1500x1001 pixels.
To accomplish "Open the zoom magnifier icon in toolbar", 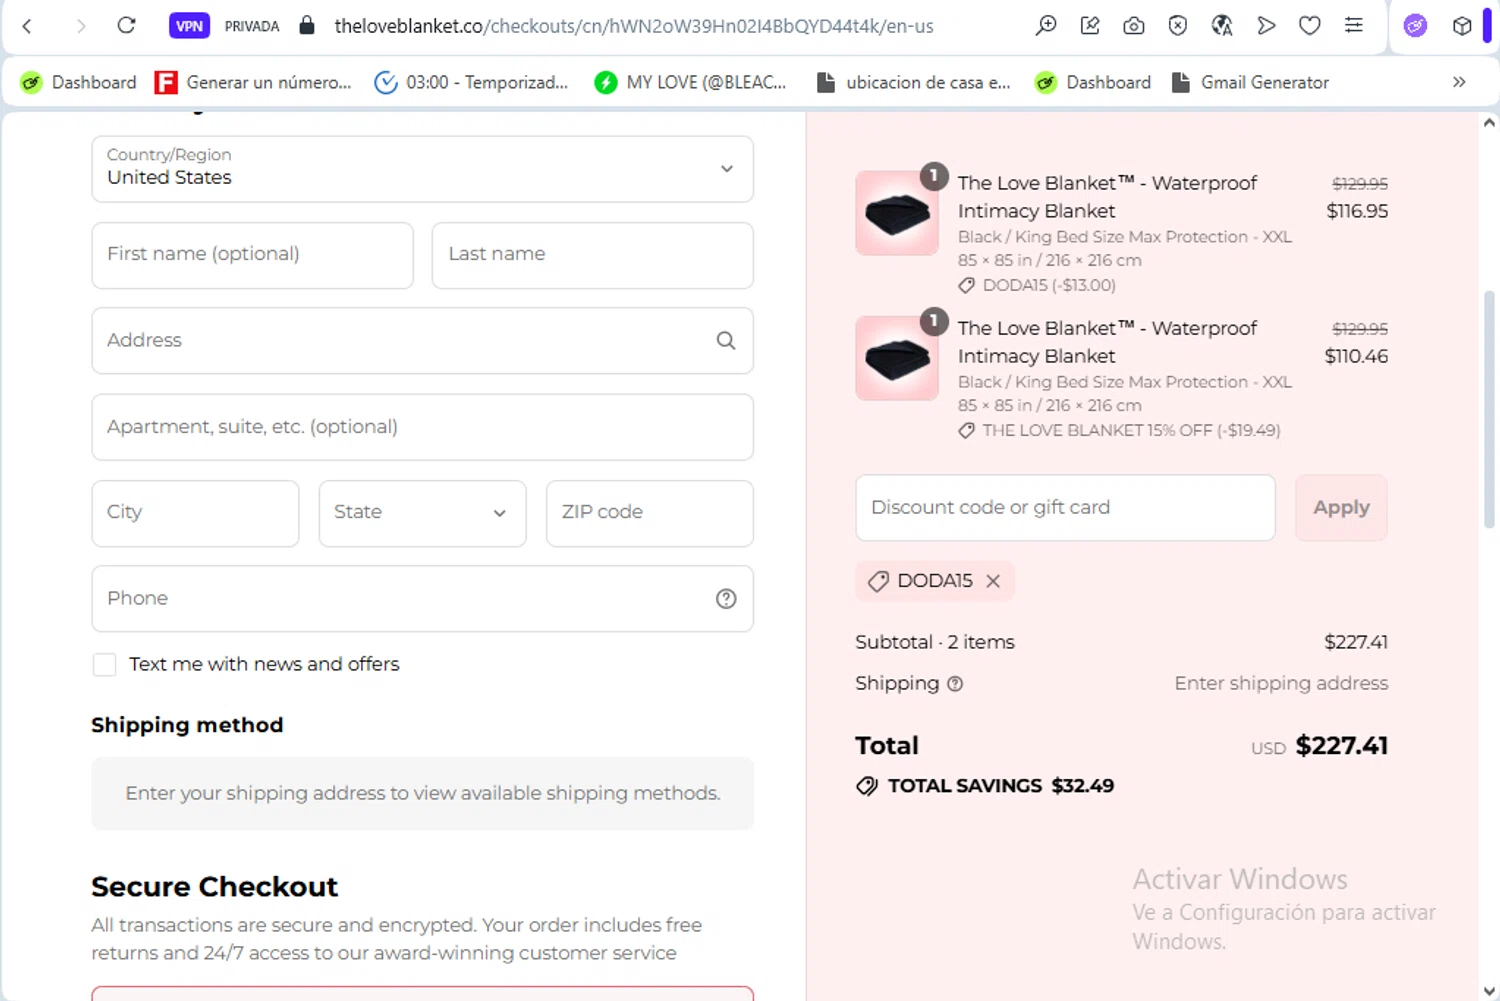I will point(1046,26).
